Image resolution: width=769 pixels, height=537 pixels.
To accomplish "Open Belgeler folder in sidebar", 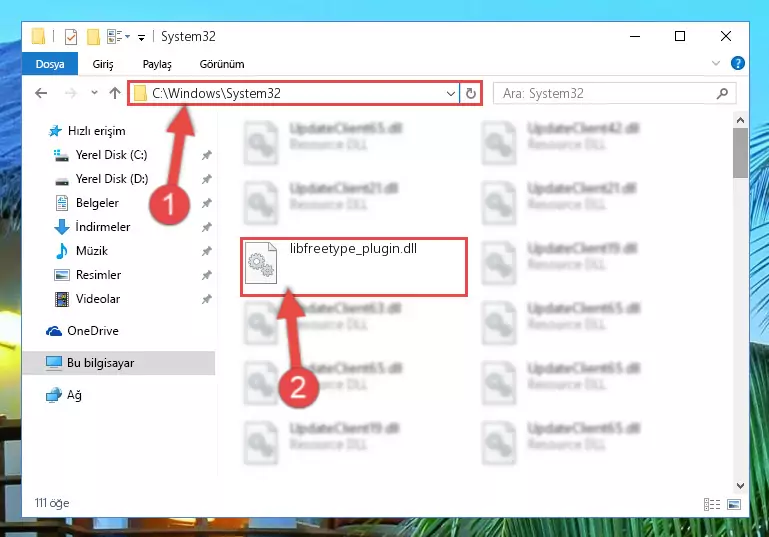I will tap(97, 203).
